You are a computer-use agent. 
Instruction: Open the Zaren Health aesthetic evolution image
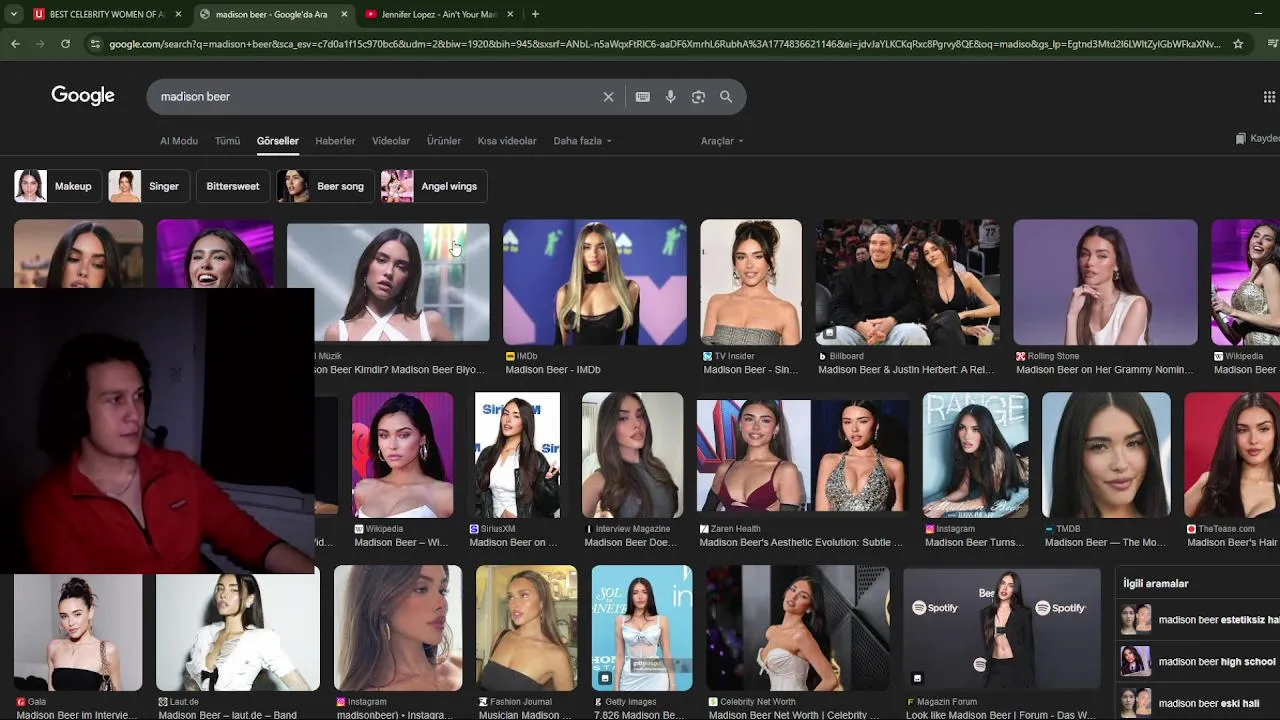tap(803, 455)
